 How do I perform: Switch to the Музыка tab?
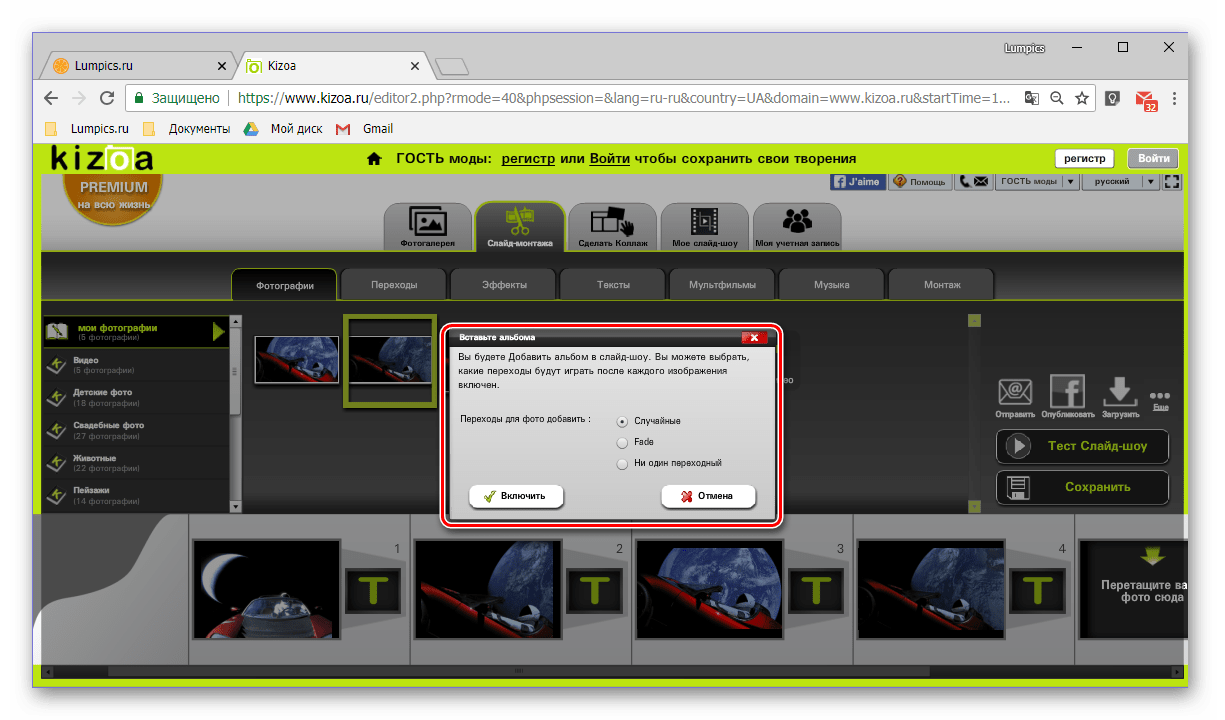click(832, 285)
